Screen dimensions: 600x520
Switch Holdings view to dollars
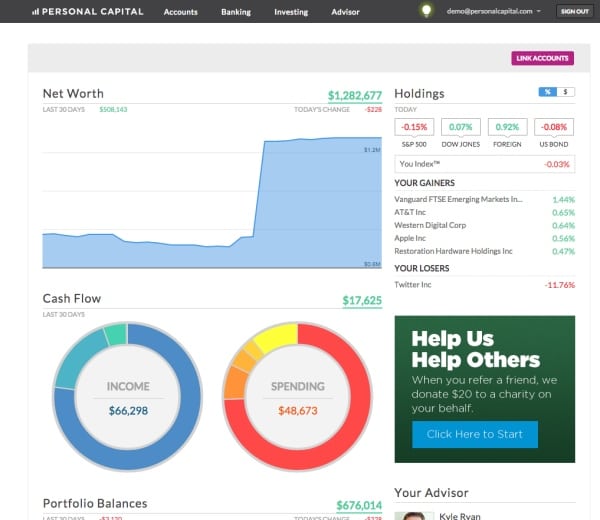566,92
